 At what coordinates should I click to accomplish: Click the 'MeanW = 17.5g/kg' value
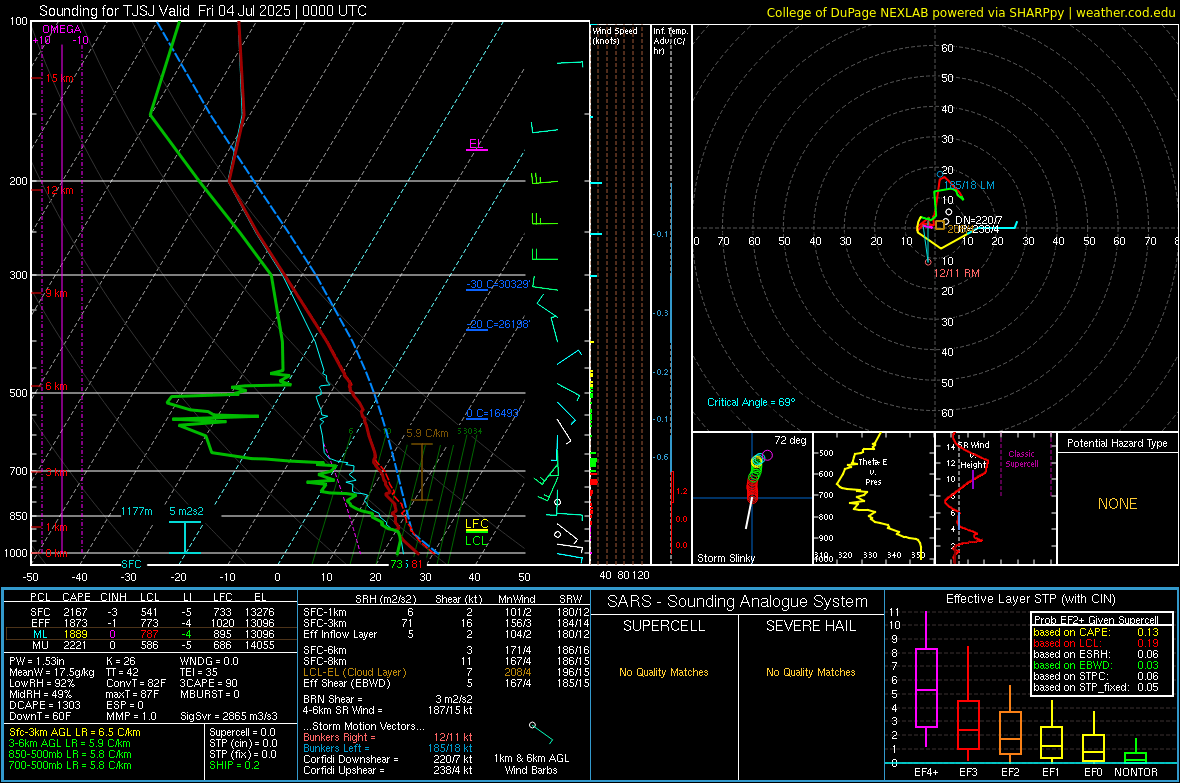click(x=52, y=672)
